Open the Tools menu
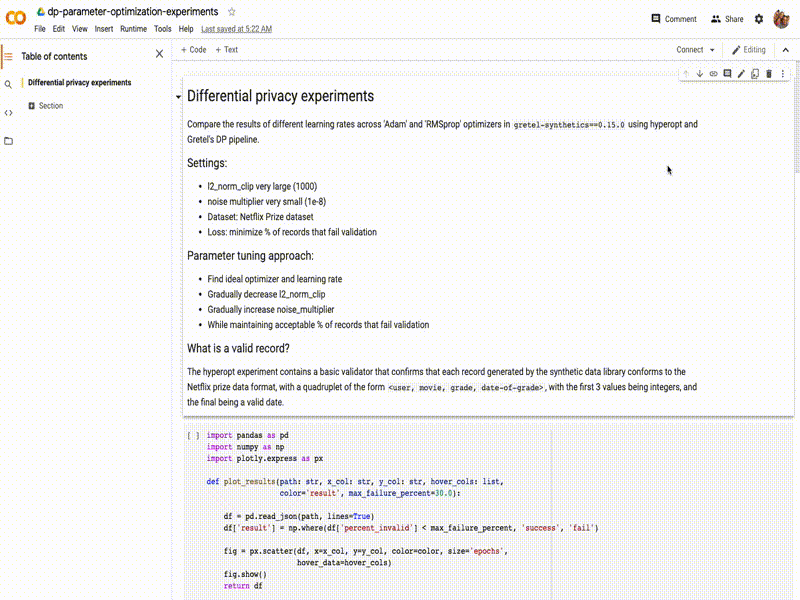Image resolution: width=800 pixels, height=600 pixels. 163,29
